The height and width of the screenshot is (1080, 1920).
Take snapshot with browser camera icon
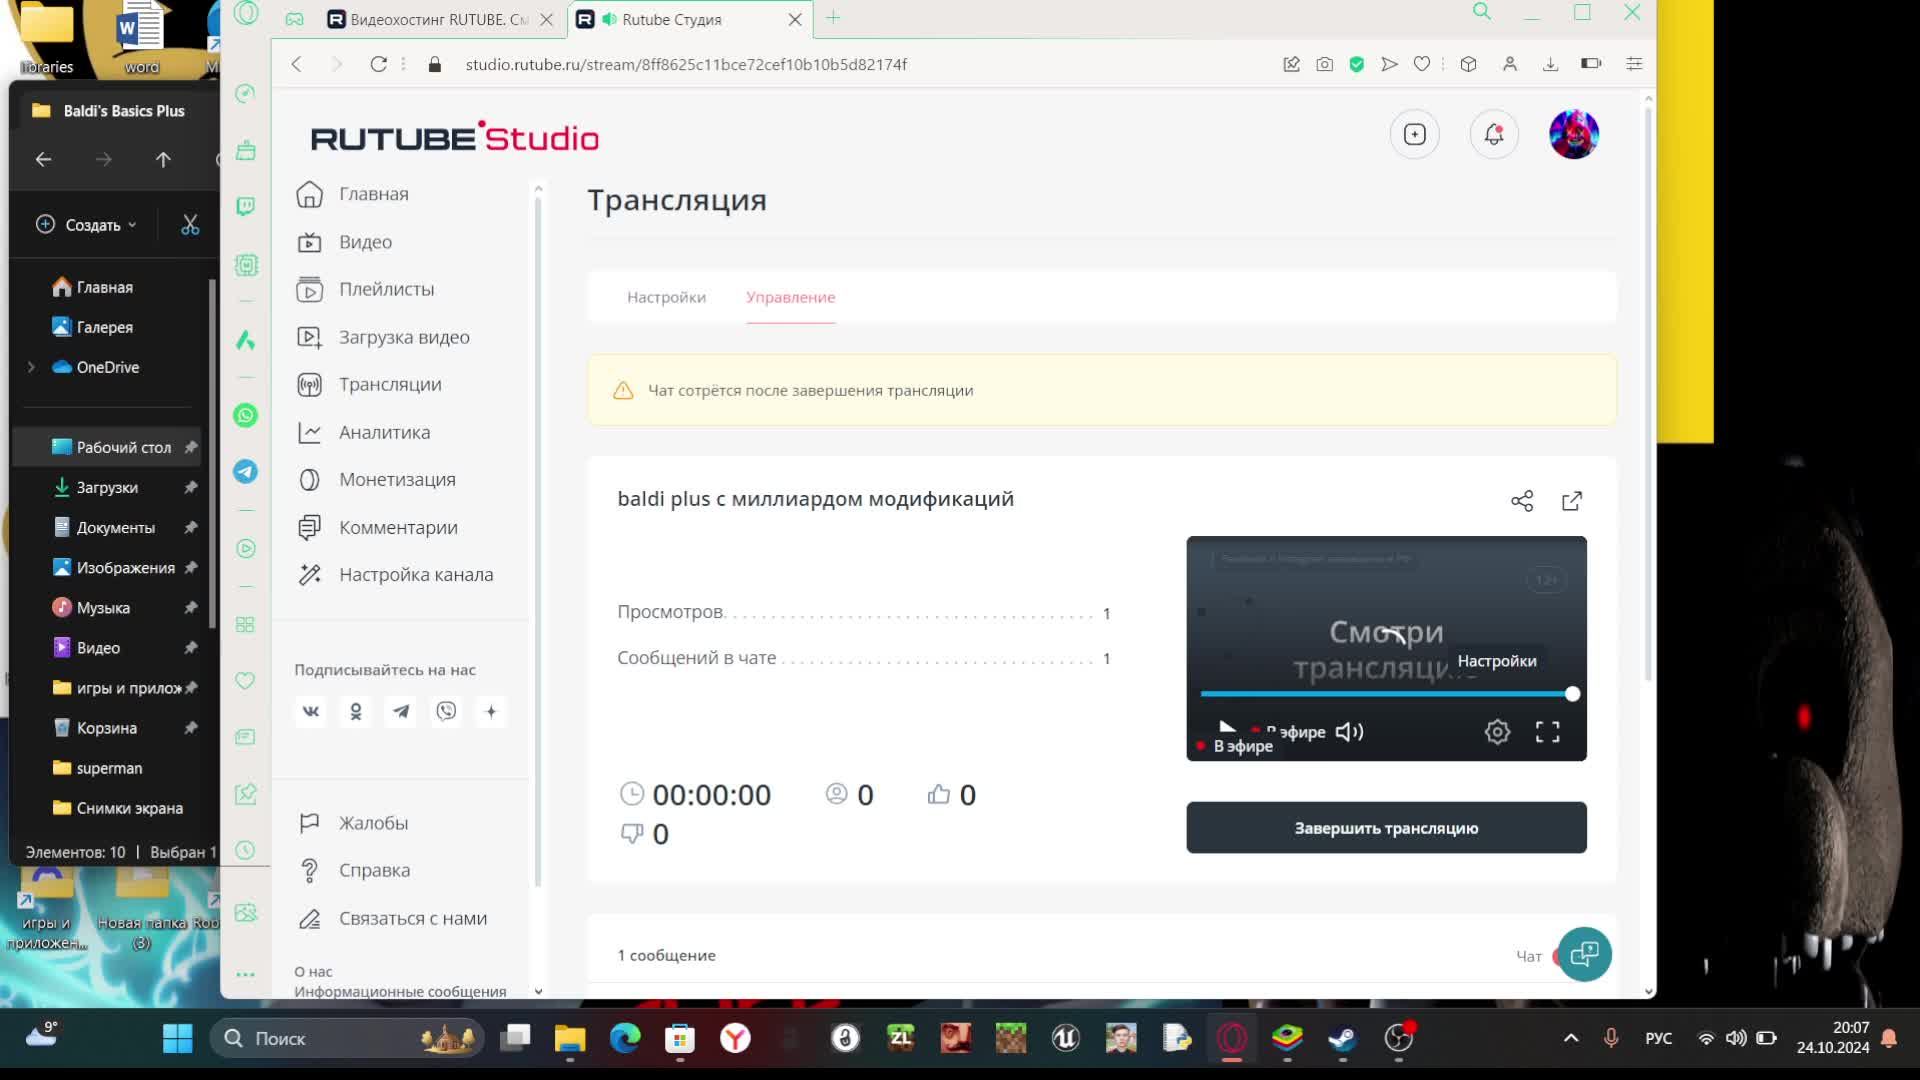(x=1324, y=64)
